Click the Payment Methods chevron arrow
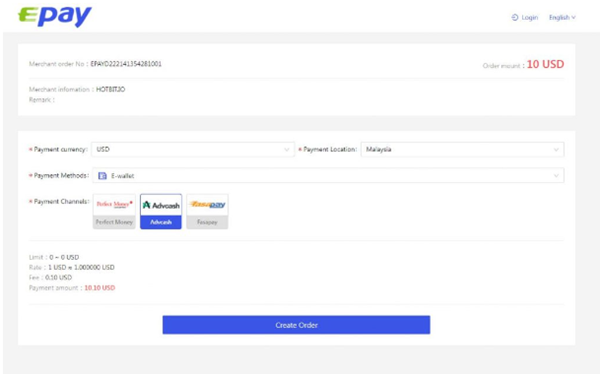 coord(556,176)
